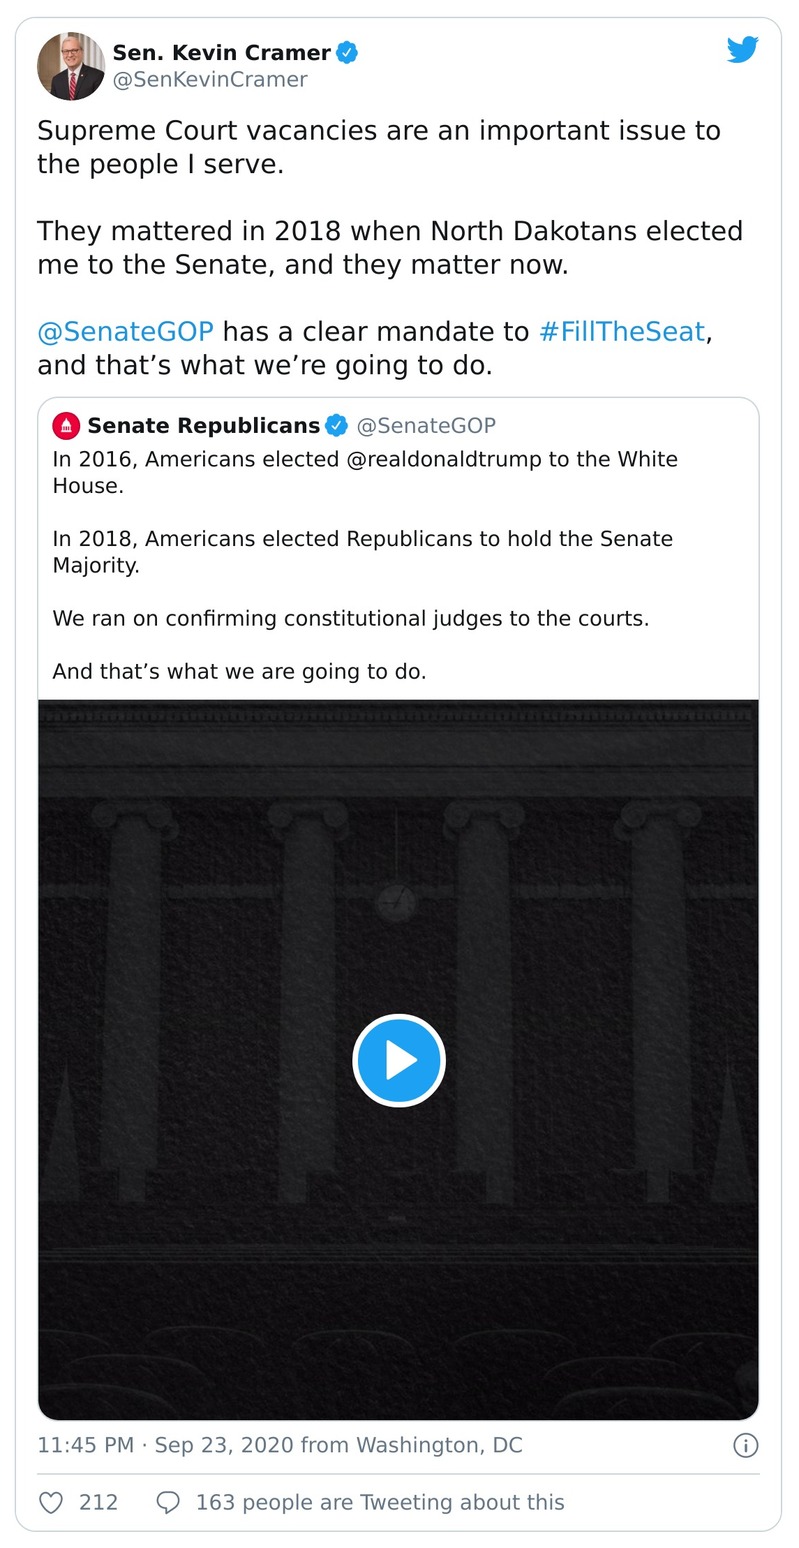Click the reply speech bubble icon
Screen dimensions: 799x1548
[x=166, y=1501]
